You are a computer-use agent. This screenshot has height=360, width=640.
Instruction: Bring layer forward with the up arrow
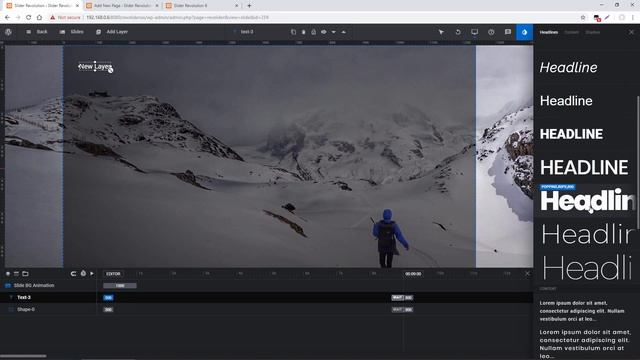tap(344, 32)
